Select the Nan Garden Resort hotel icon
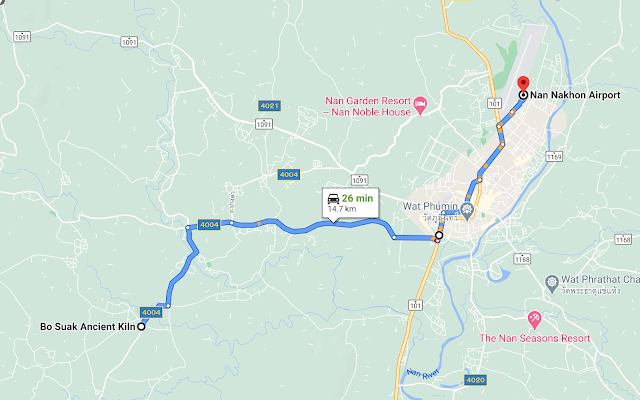This screenshot has height=400, width=640. point(420,106)
